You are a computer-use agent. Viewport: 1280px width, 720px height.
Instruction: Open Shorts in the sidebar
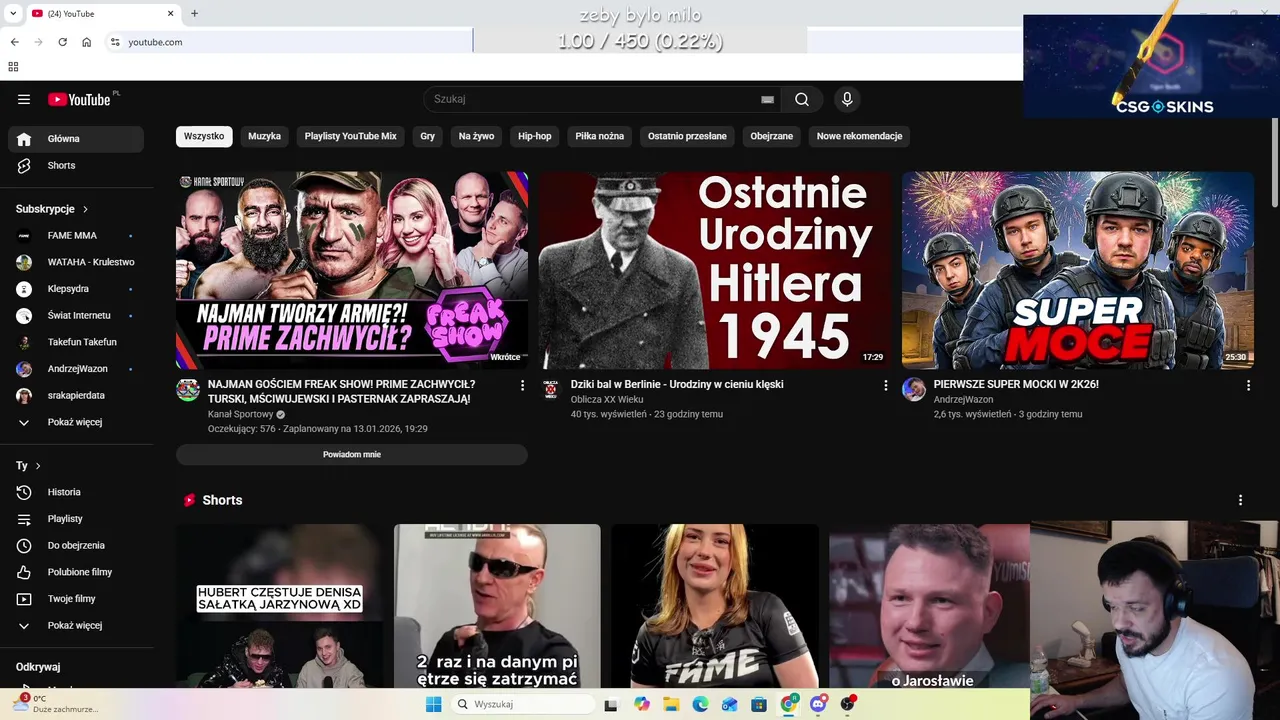click(x=76, y=166)
